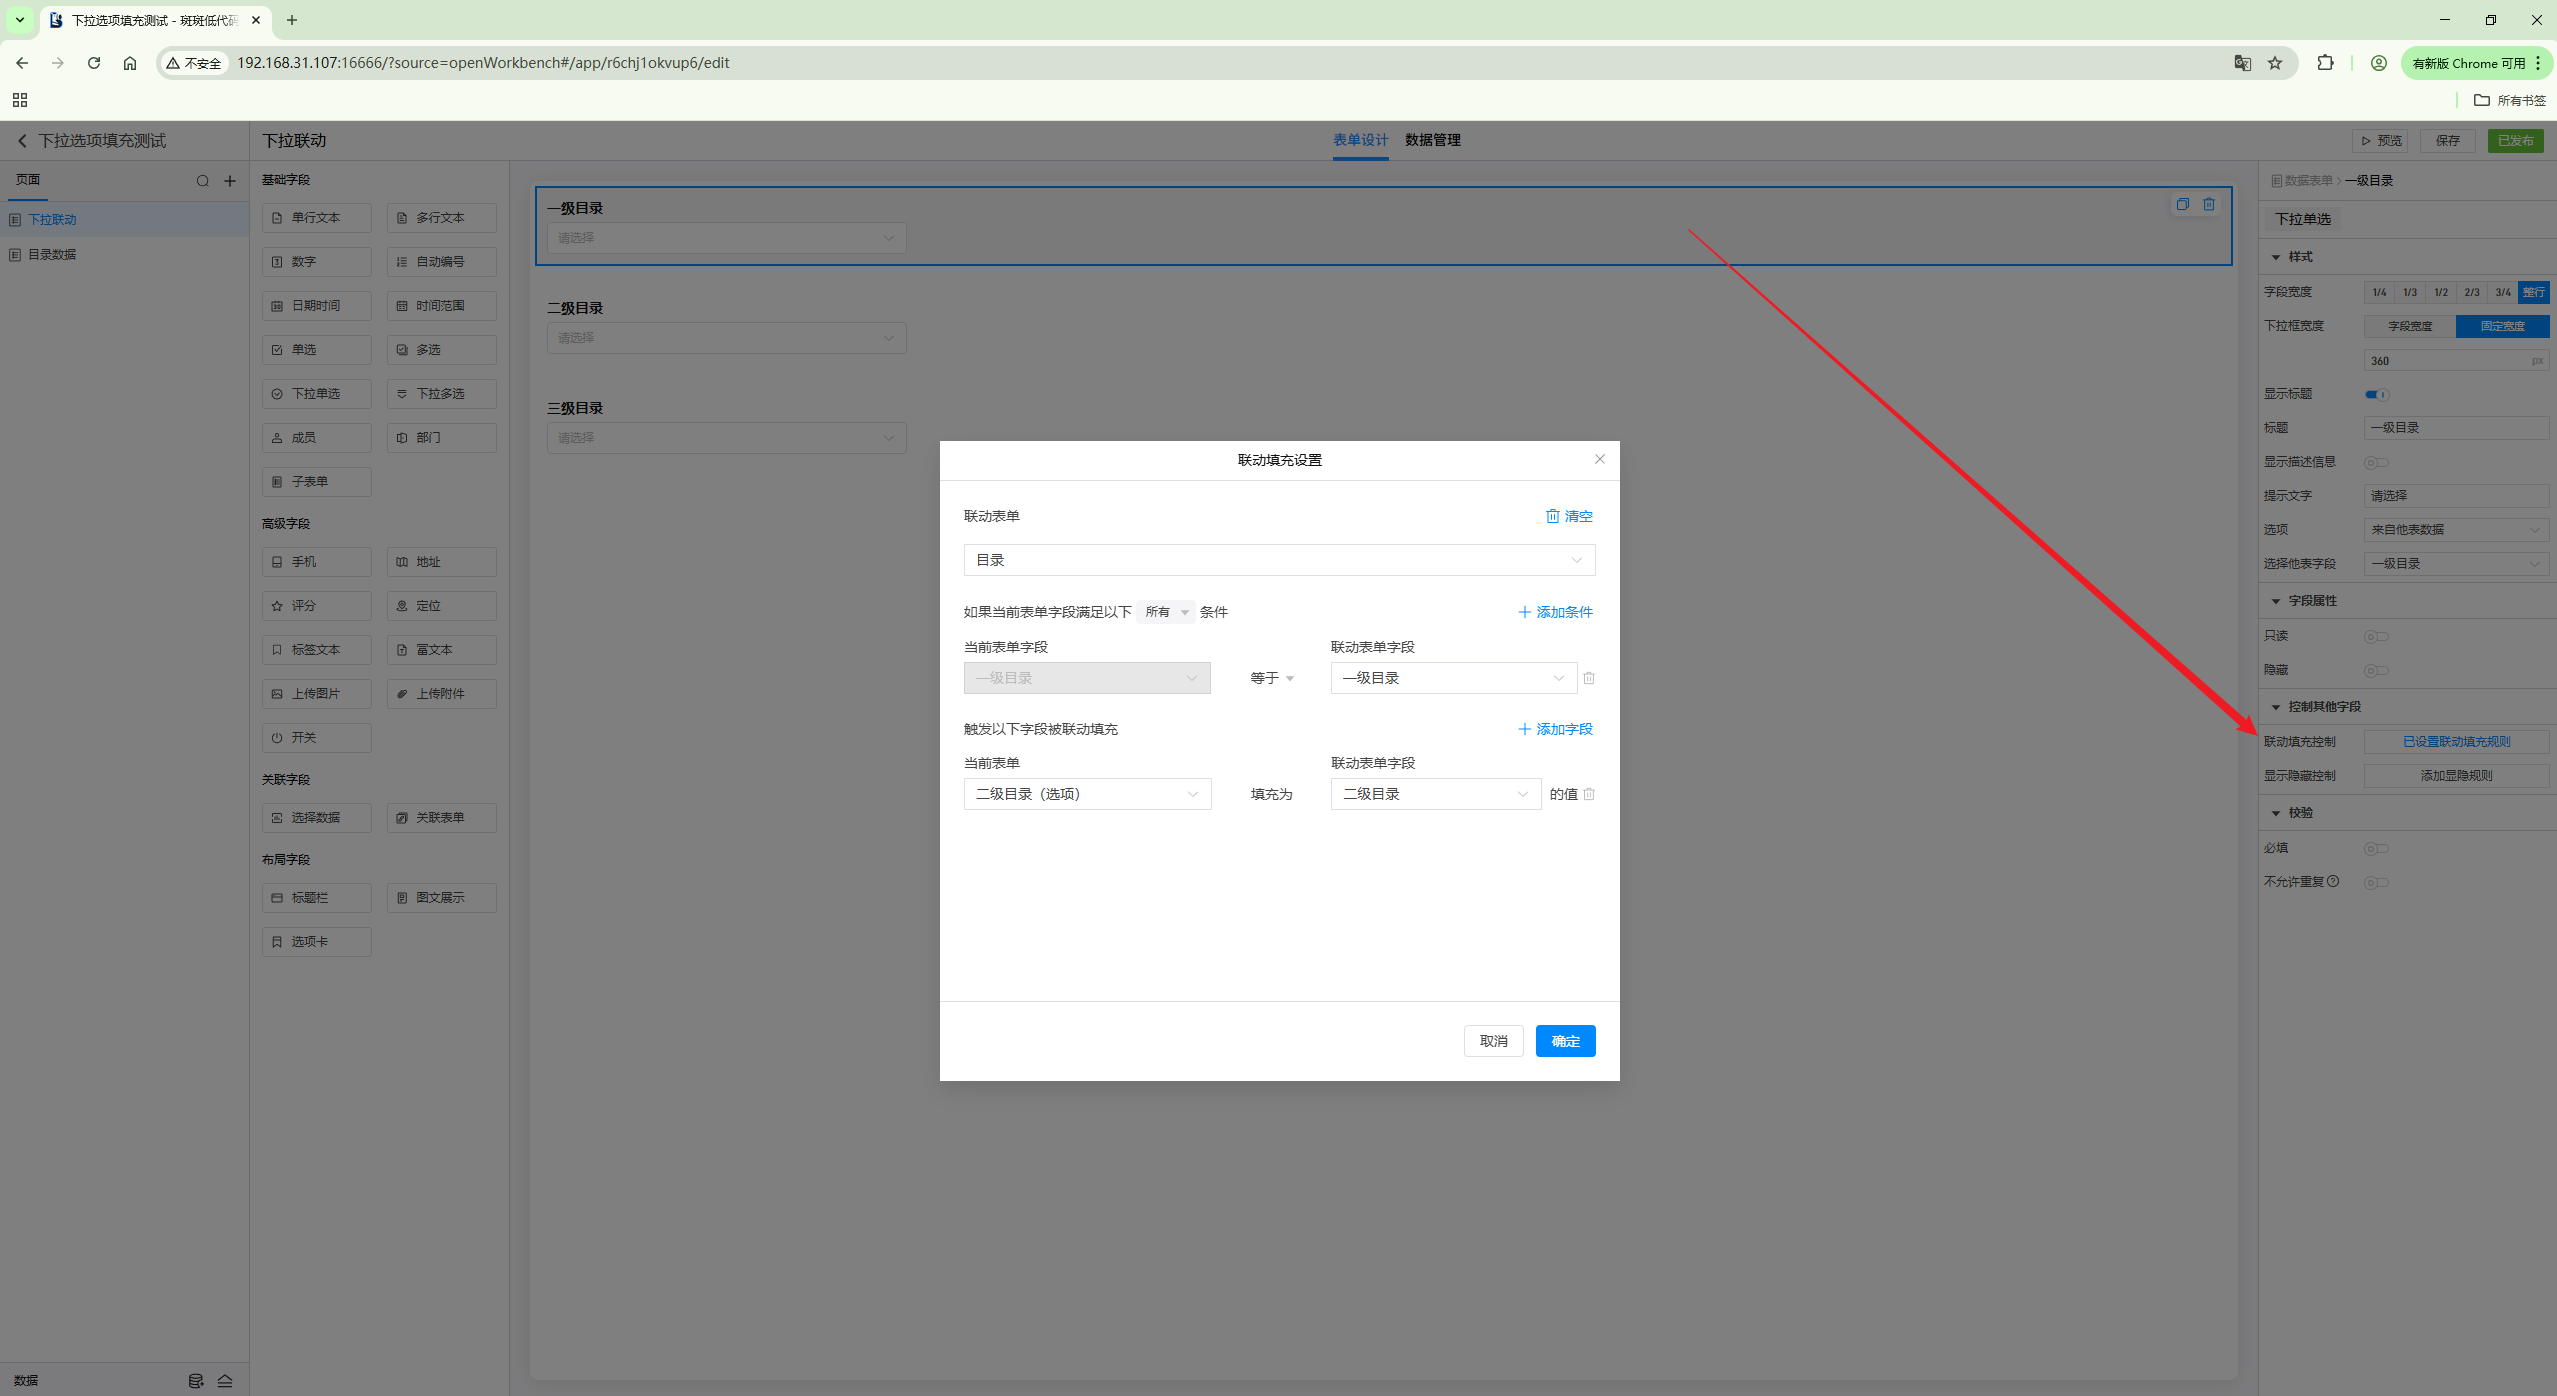Turn on the 必填 toggle
Image resolution: width=2557 pixels, height=1396 pixels.
(2376, 848)
